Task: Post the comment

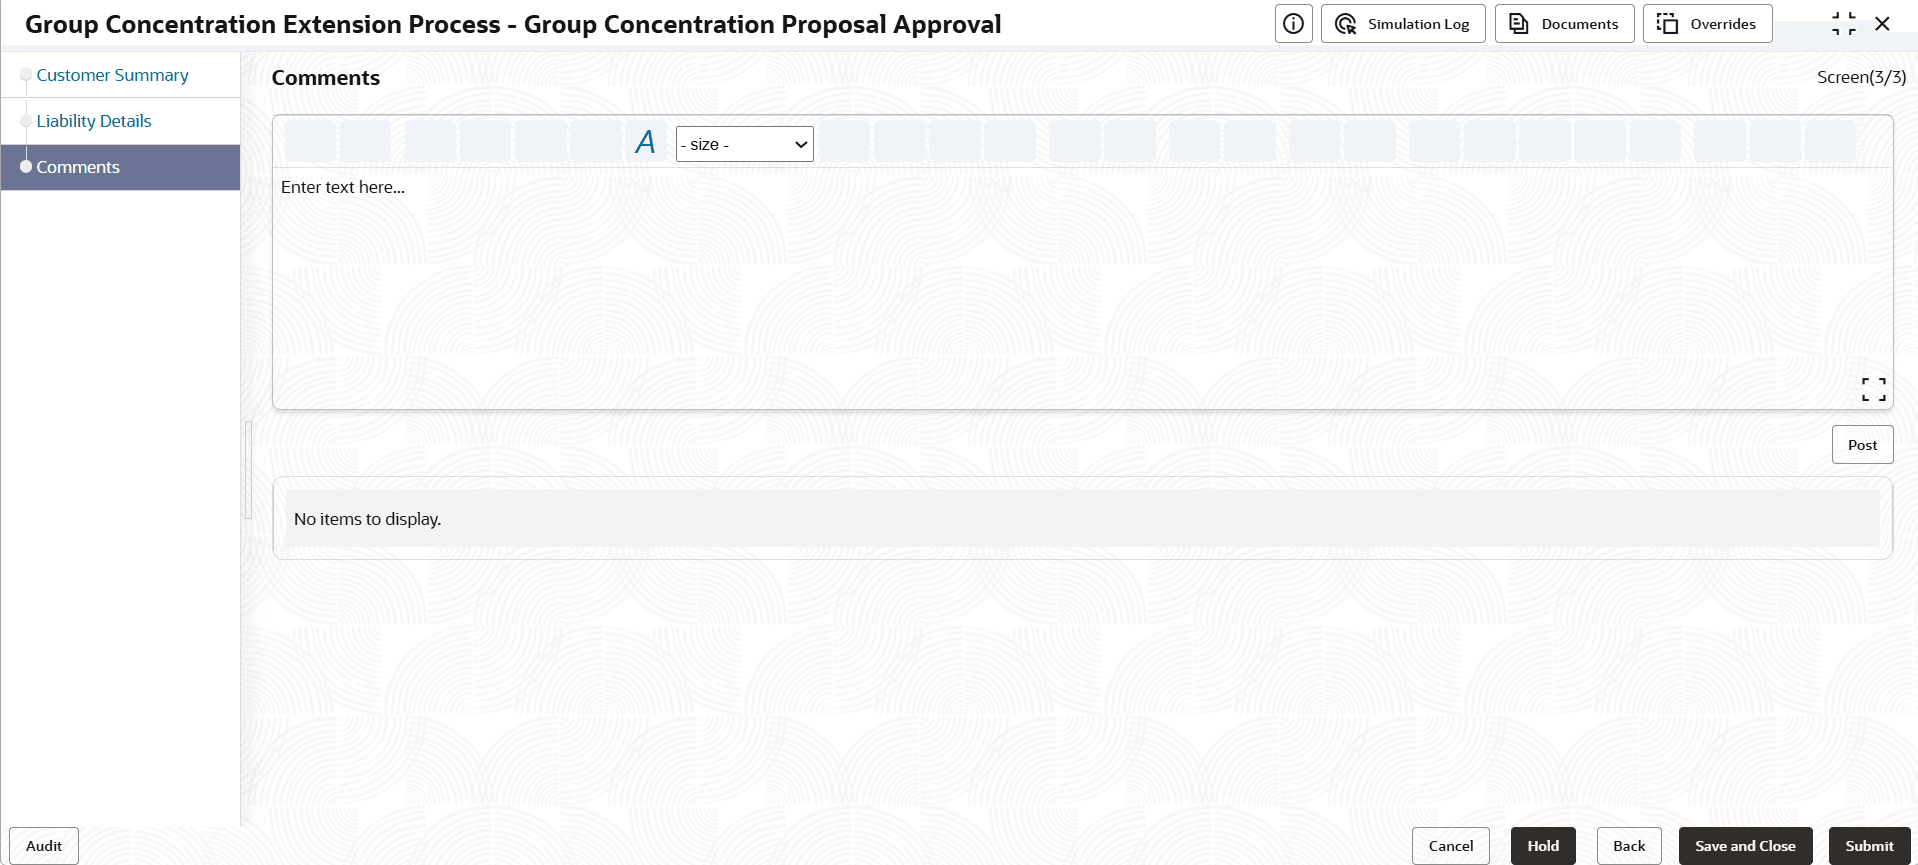Action: (1862, 445)
